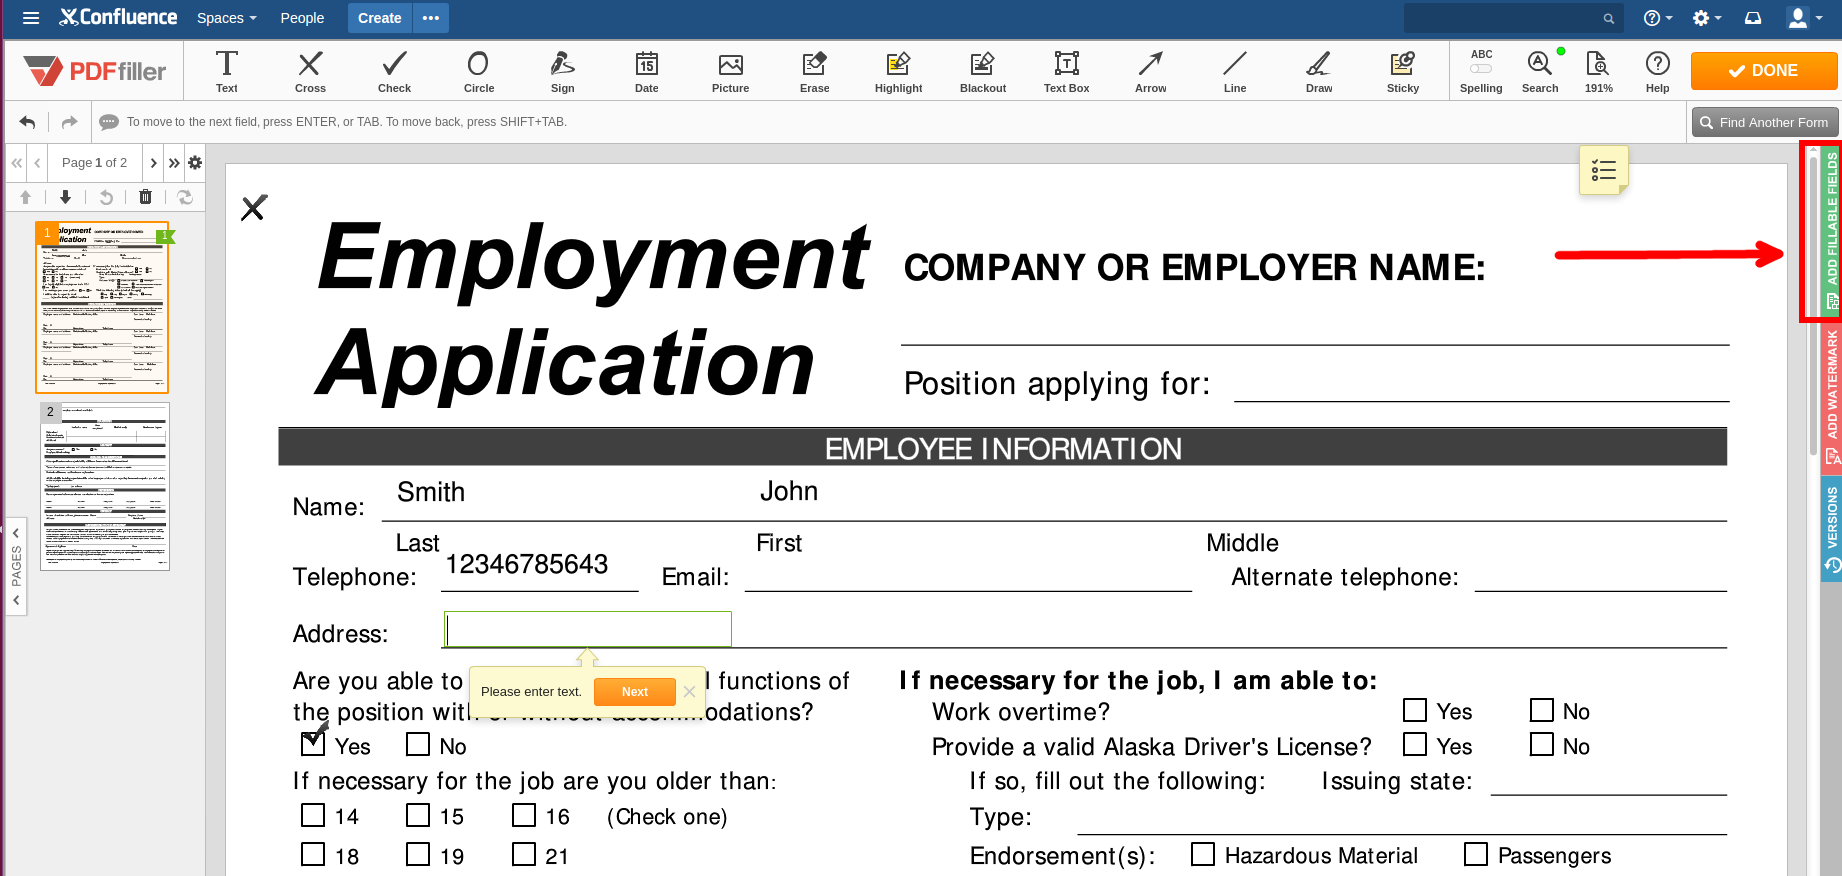Toggle the Spelling check
1842x876 pixels.
(1481, 71)
